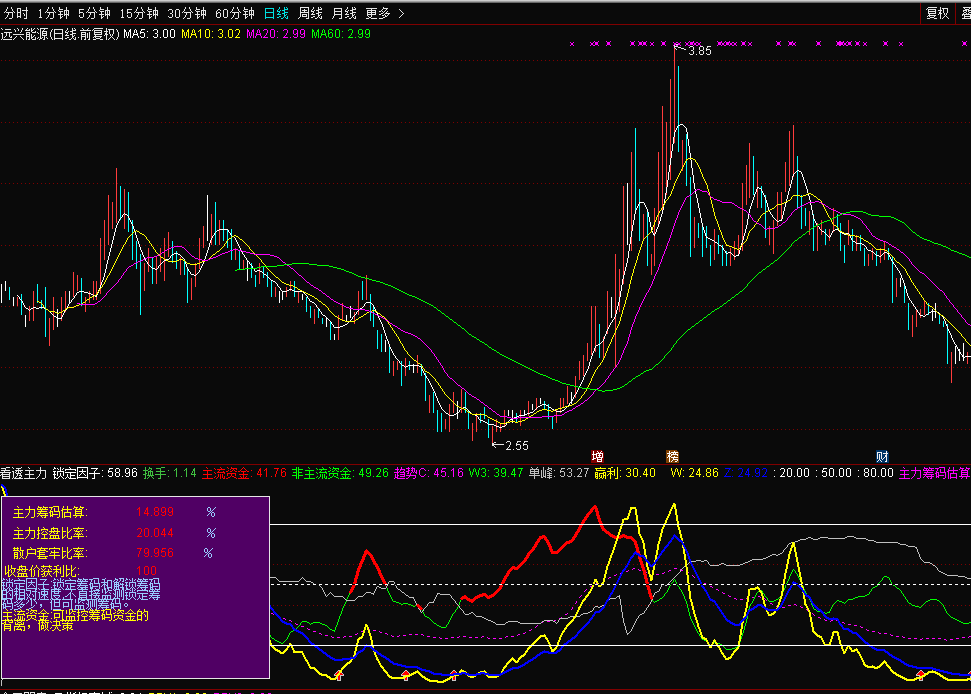This screenshot has width=971, height=694.
Task: Click the 趋势C: 45.16 readout
Action: tap(429, 474)
